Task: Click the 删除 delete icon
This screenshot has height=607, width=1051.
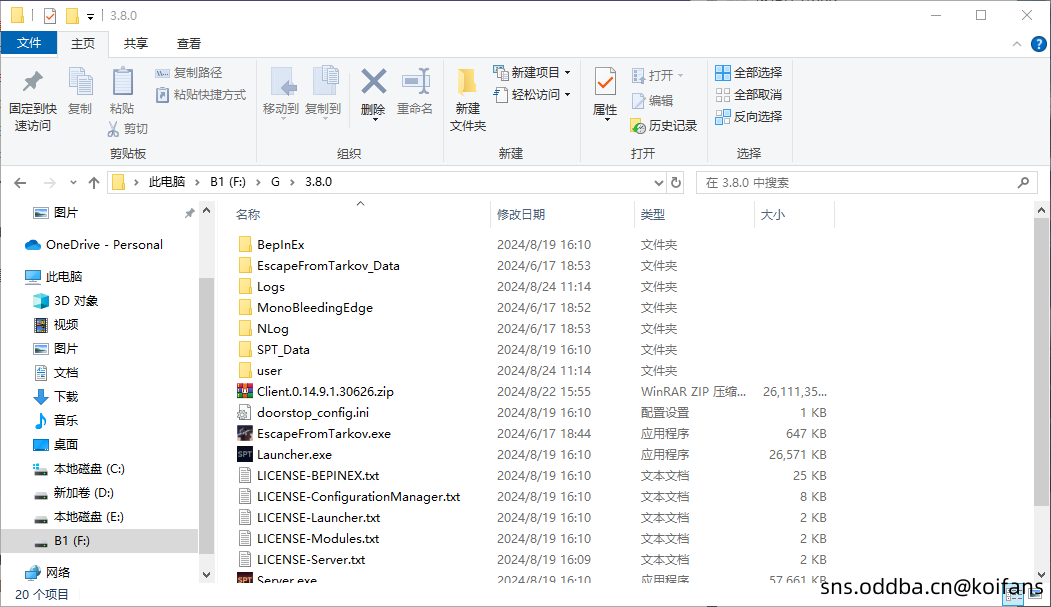Action: click(x=372, y=84)
